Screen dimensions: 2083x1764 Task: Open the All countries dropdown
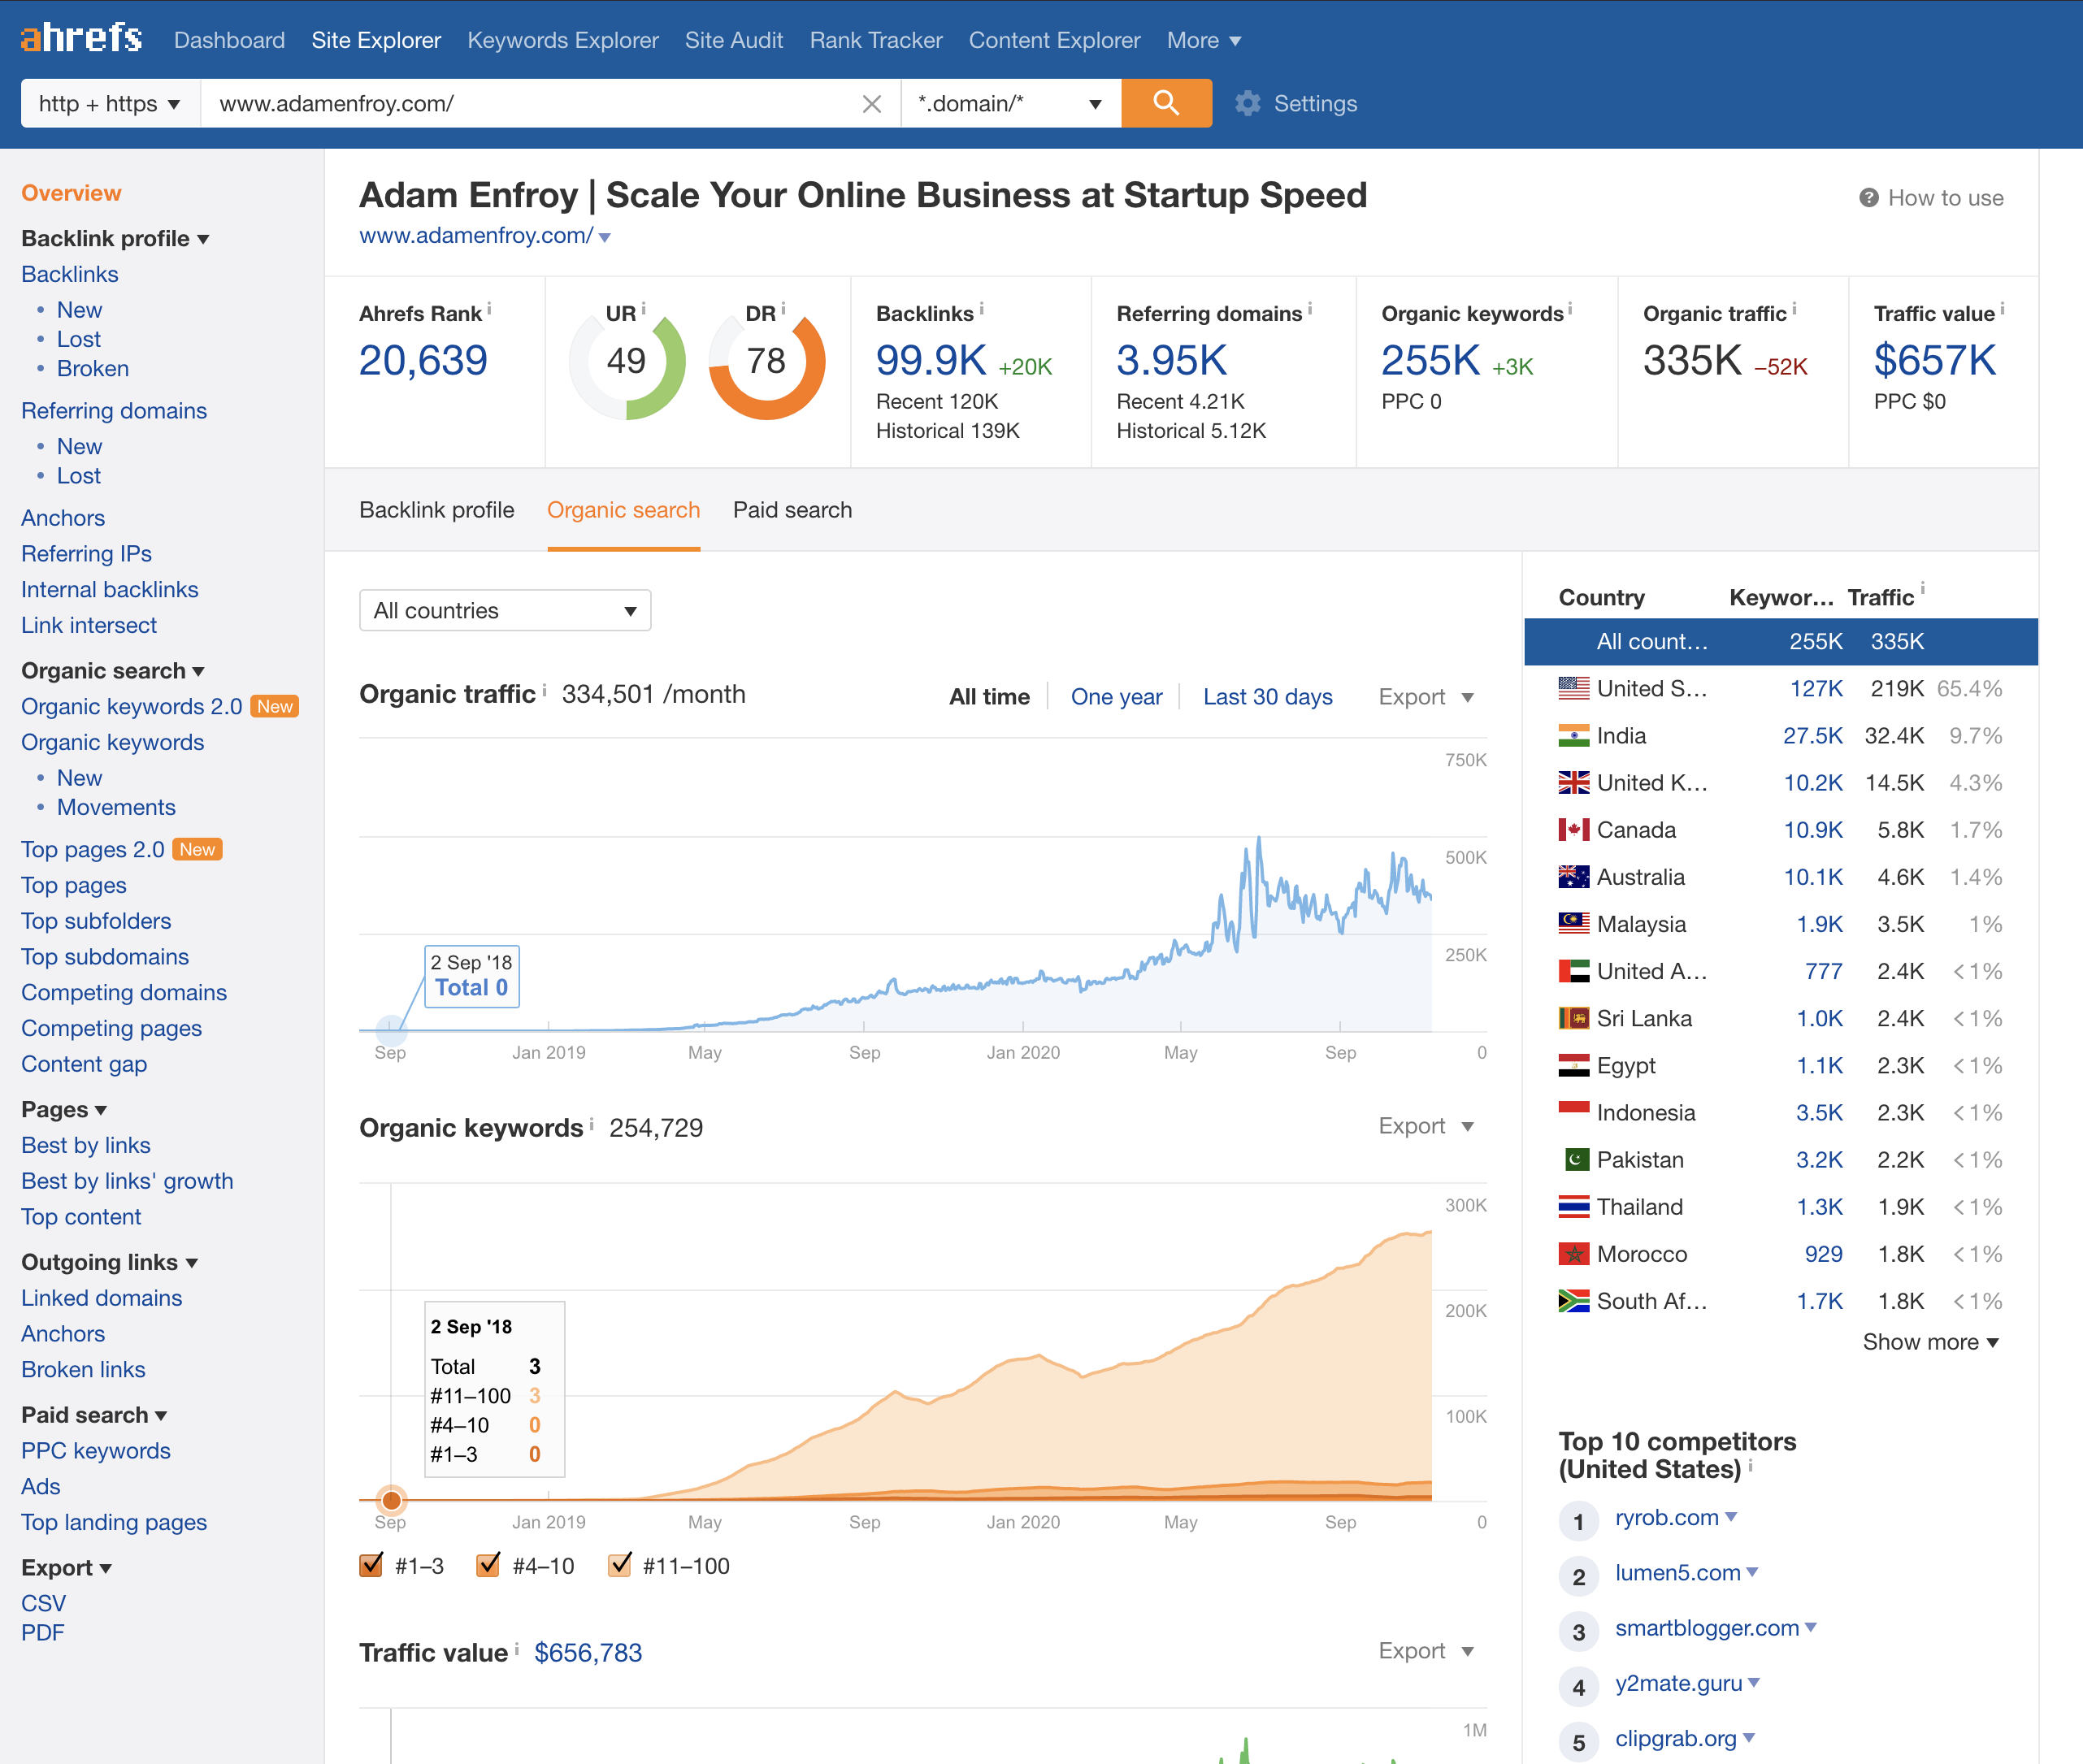[504, 610]
